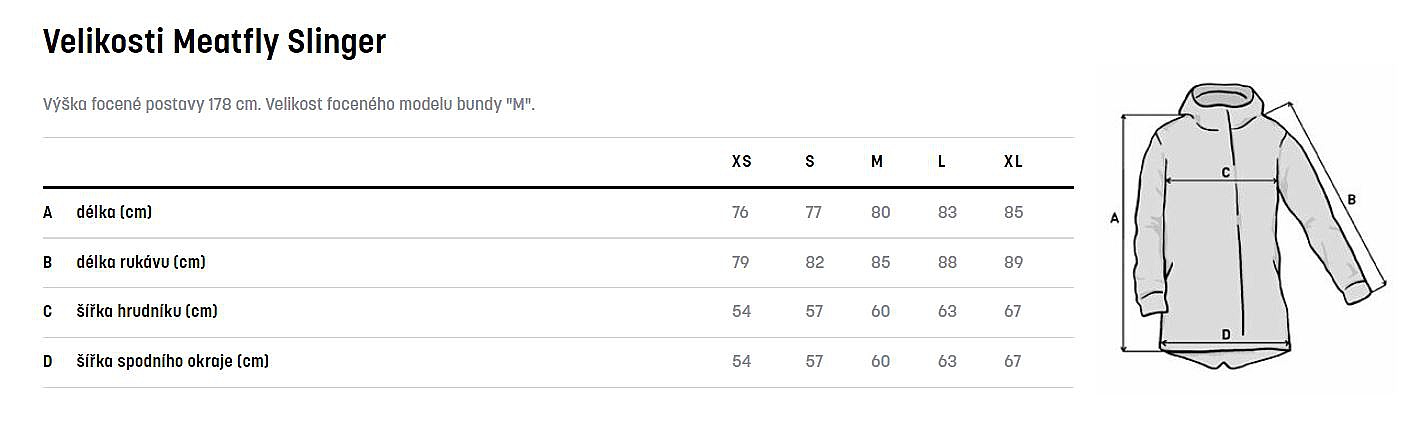This screenshot has width=1408, height=443.
Task: Click the "délka rukávu (cm)" row label
Action: pos(141,262)
